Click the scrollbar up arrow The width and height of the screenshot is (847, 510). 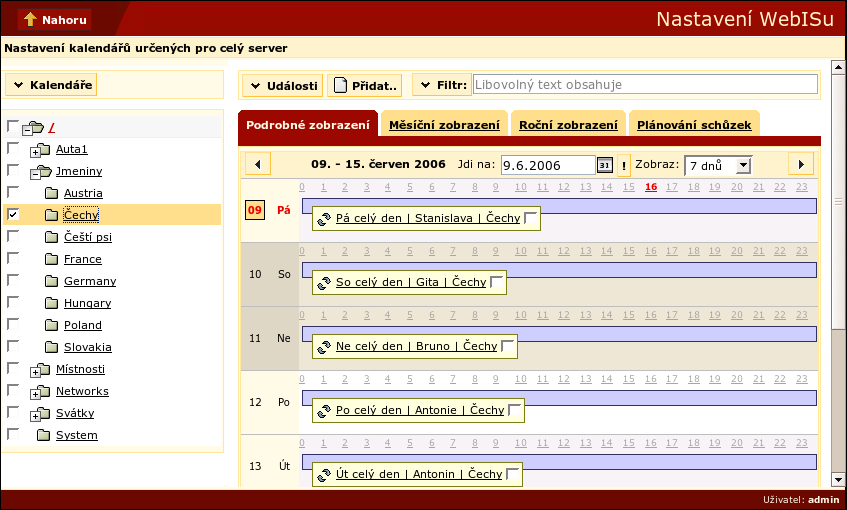click(x=838, y=68)
